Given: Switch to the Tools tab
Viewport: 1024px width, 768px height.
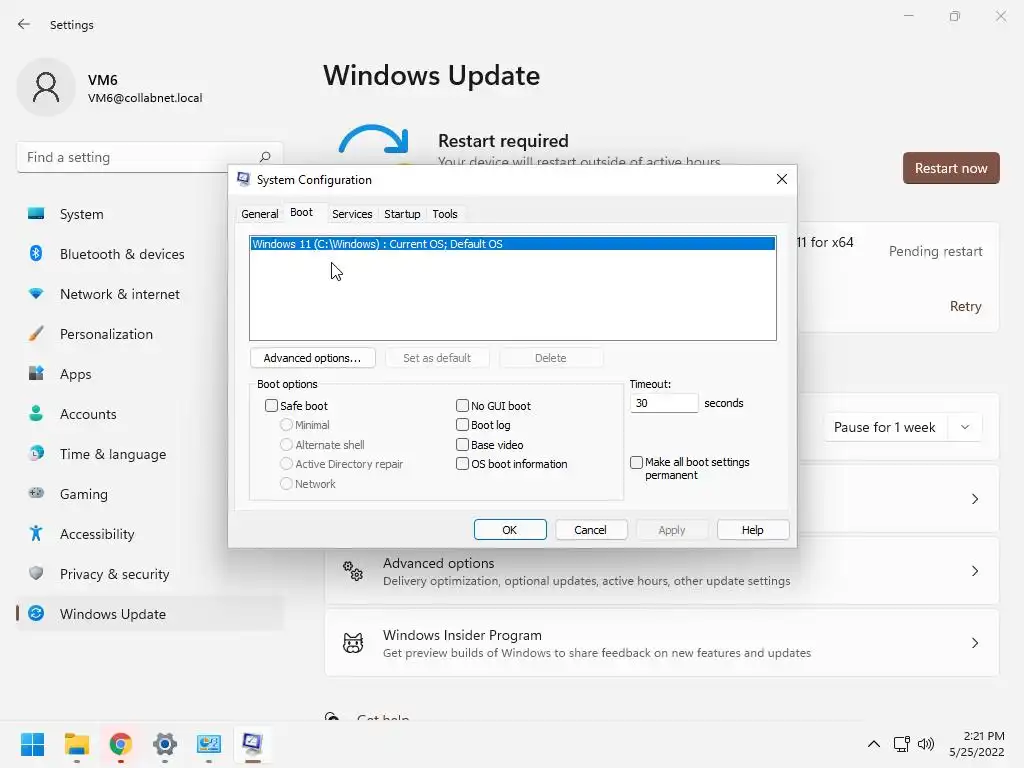Looking at the screenshot, I should click(x=445, y=214).
